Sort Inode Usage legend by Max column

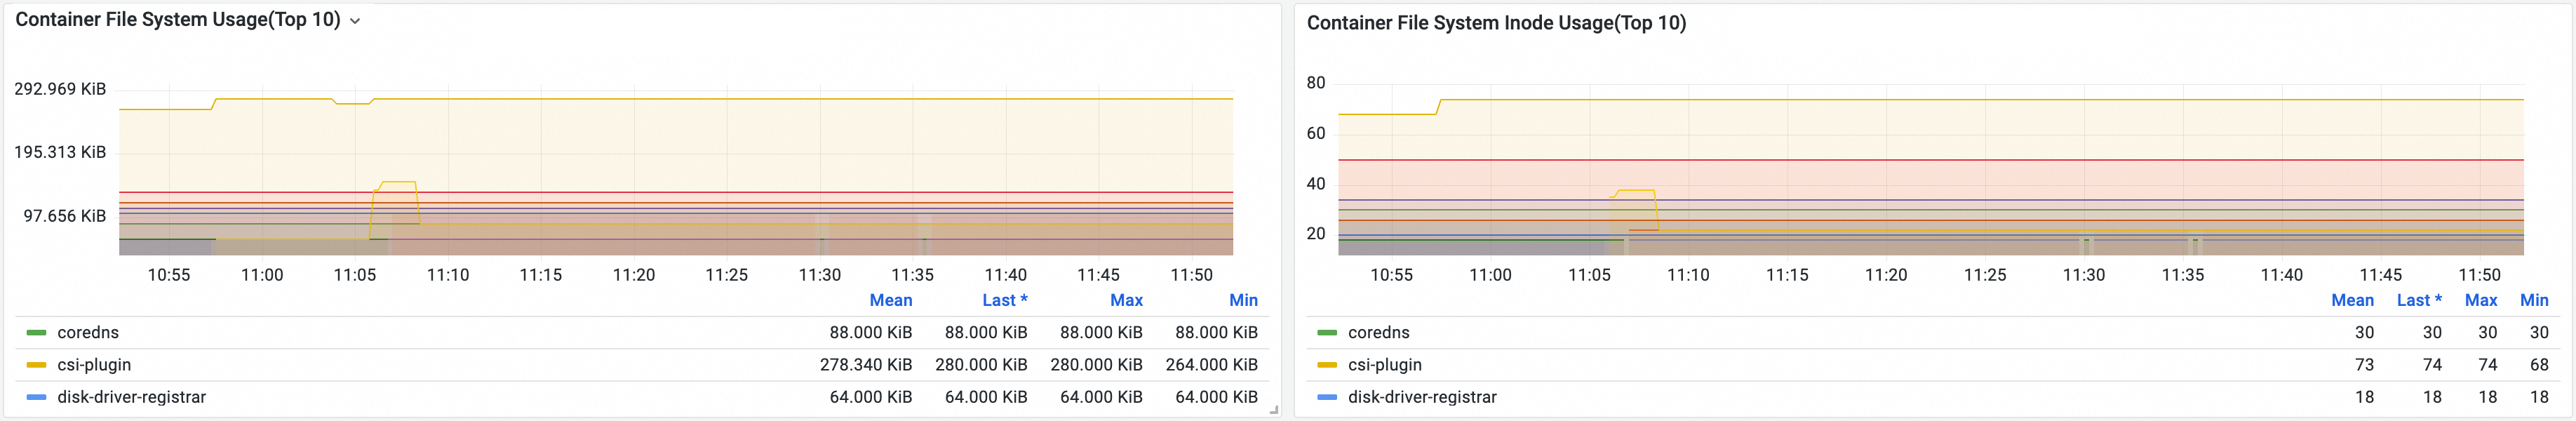[x=2480, y=300]
